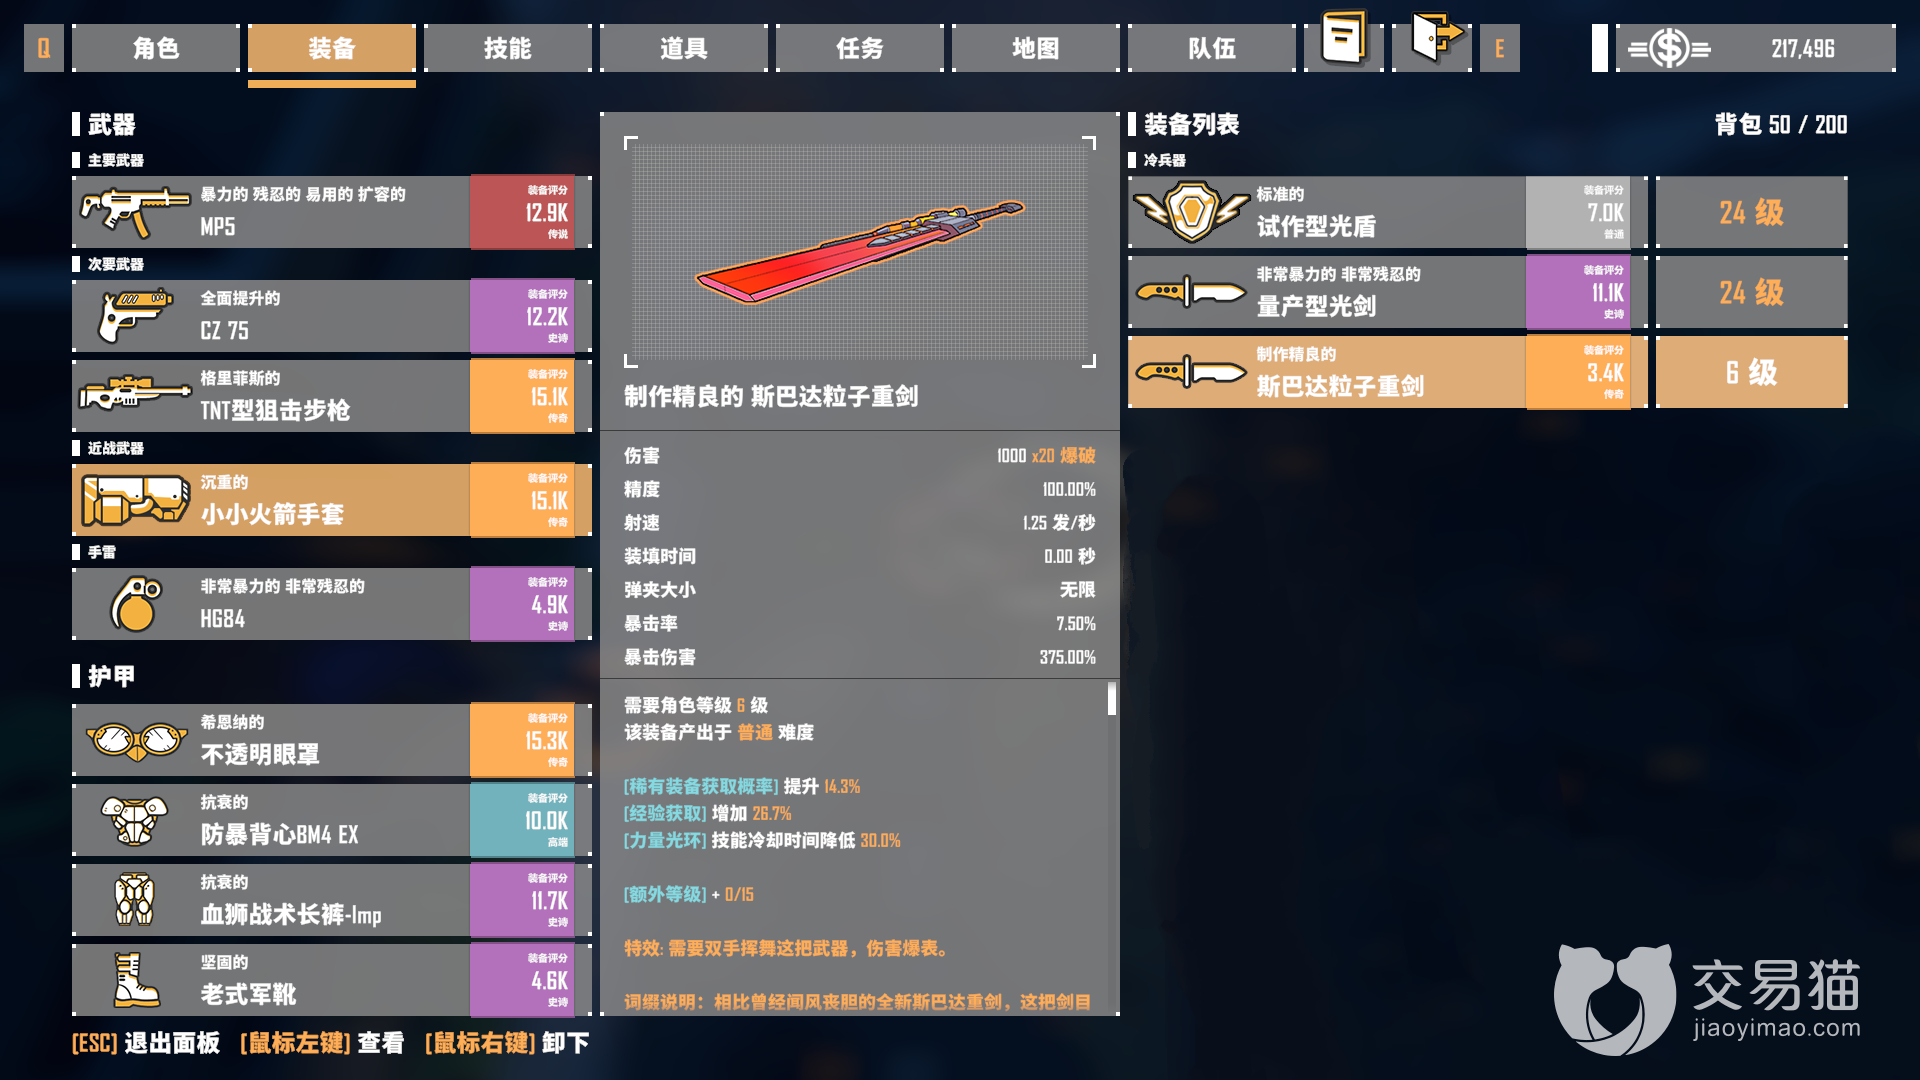Click the MP5 submachine gun icon

[135, 212]
